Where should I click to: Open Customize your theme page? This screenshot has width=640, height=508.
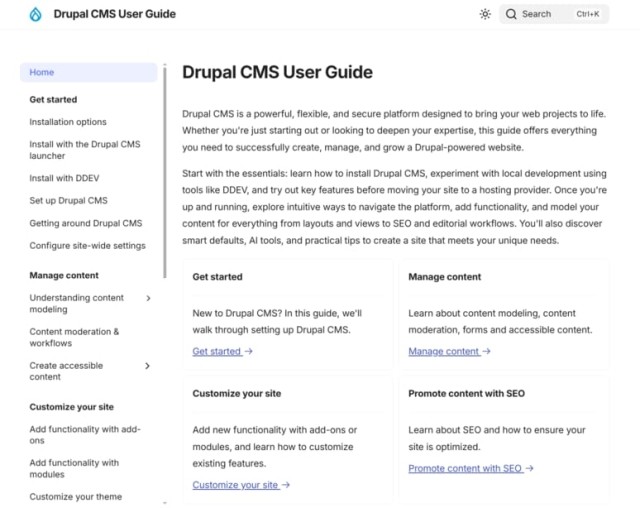[76, 497]
